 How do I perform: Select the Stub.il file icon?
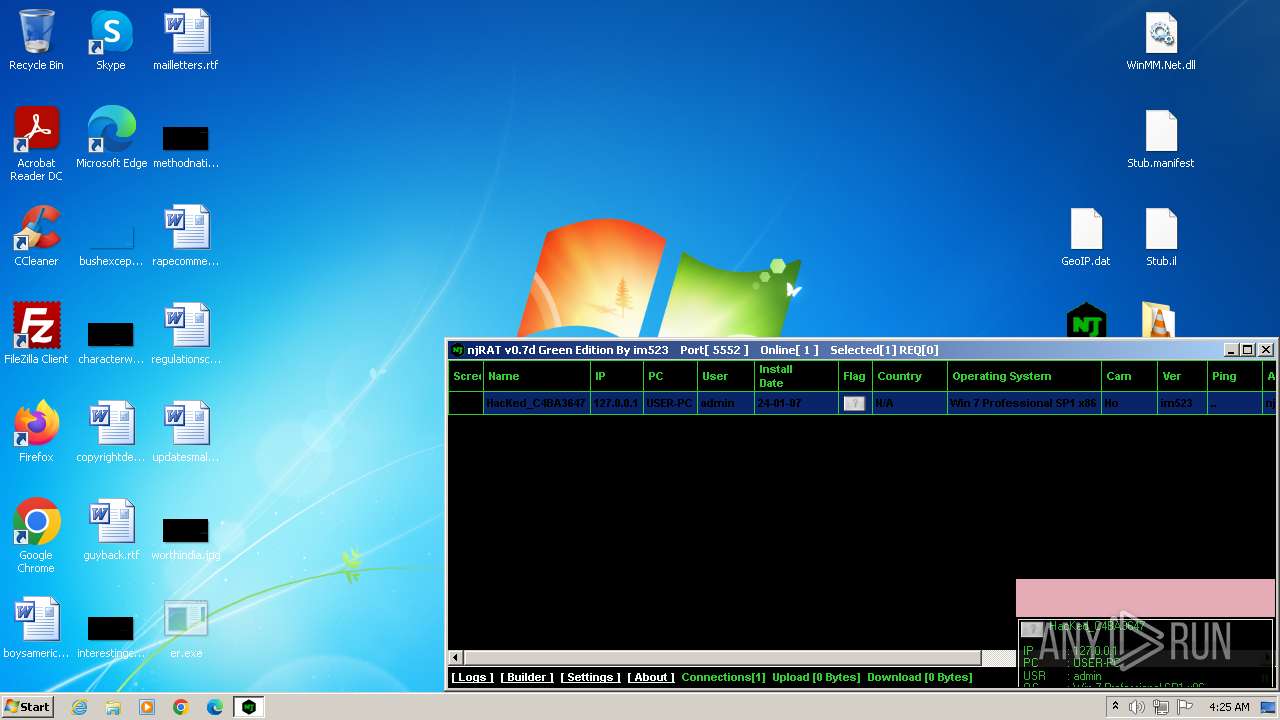coord(1161,236)
